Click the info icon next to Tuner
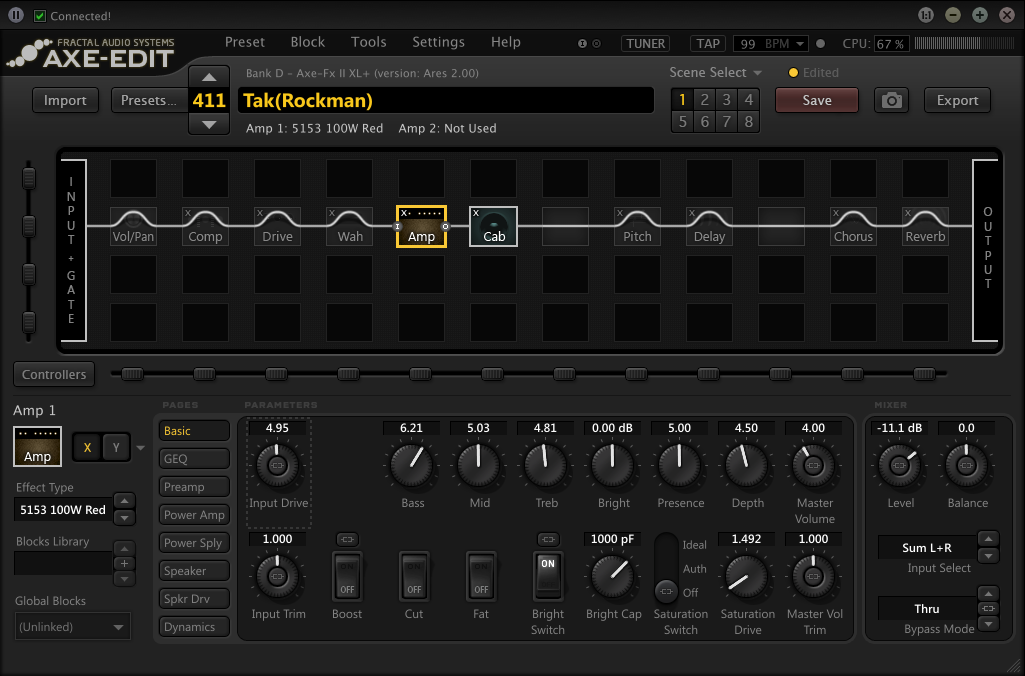 [582, 44]
